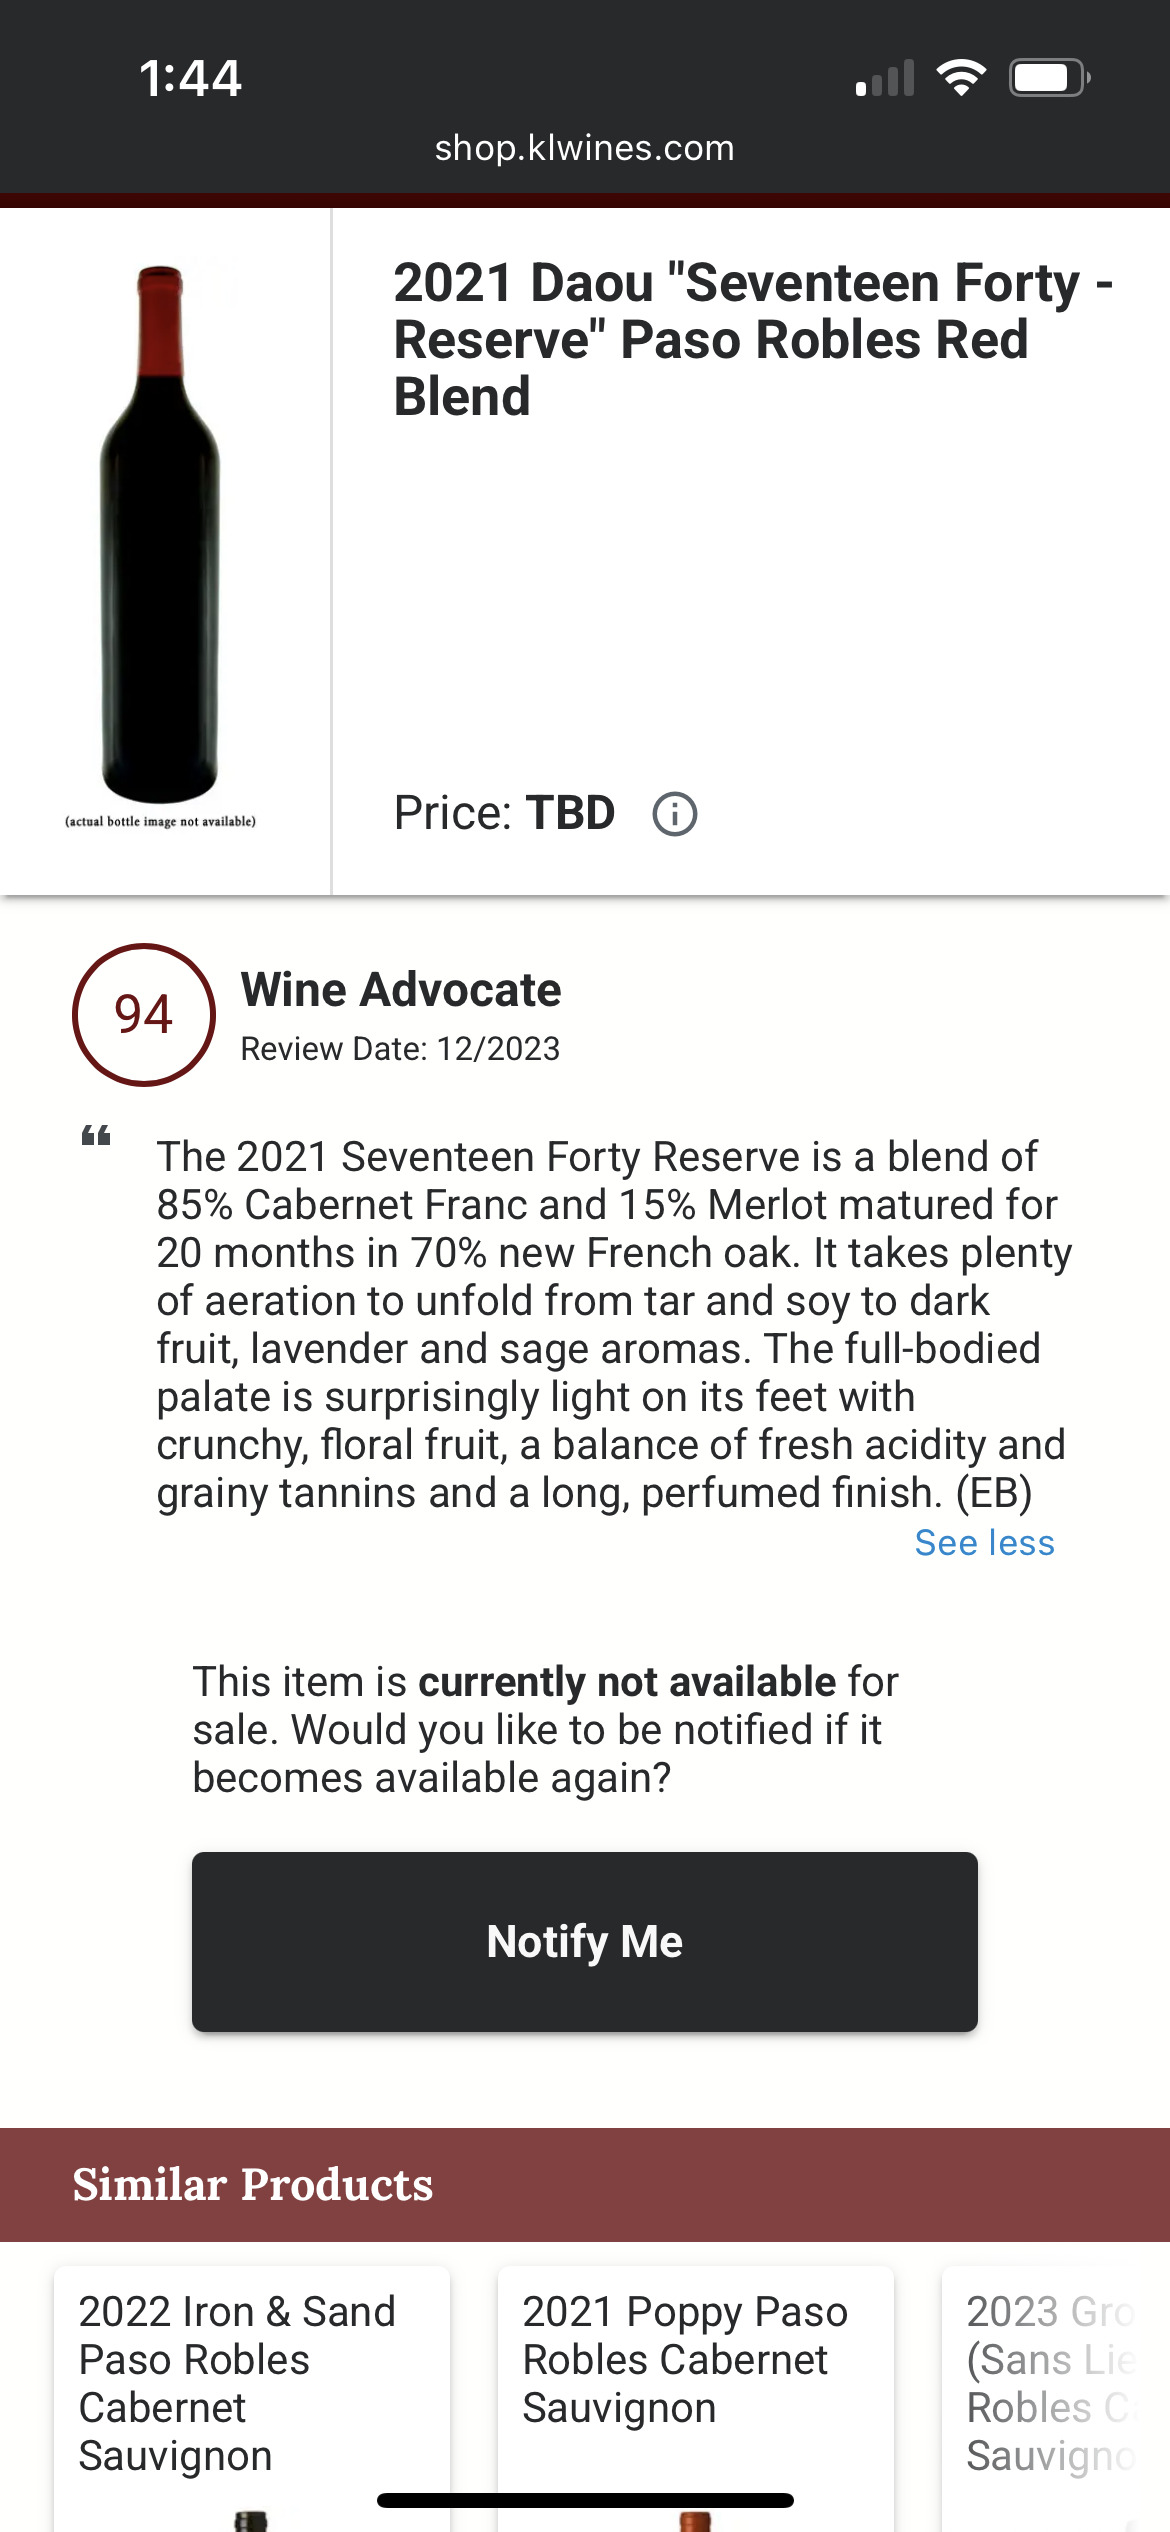
Task: Tap the 1:44 clock in status bar
Action: click(x=190, y=78)
